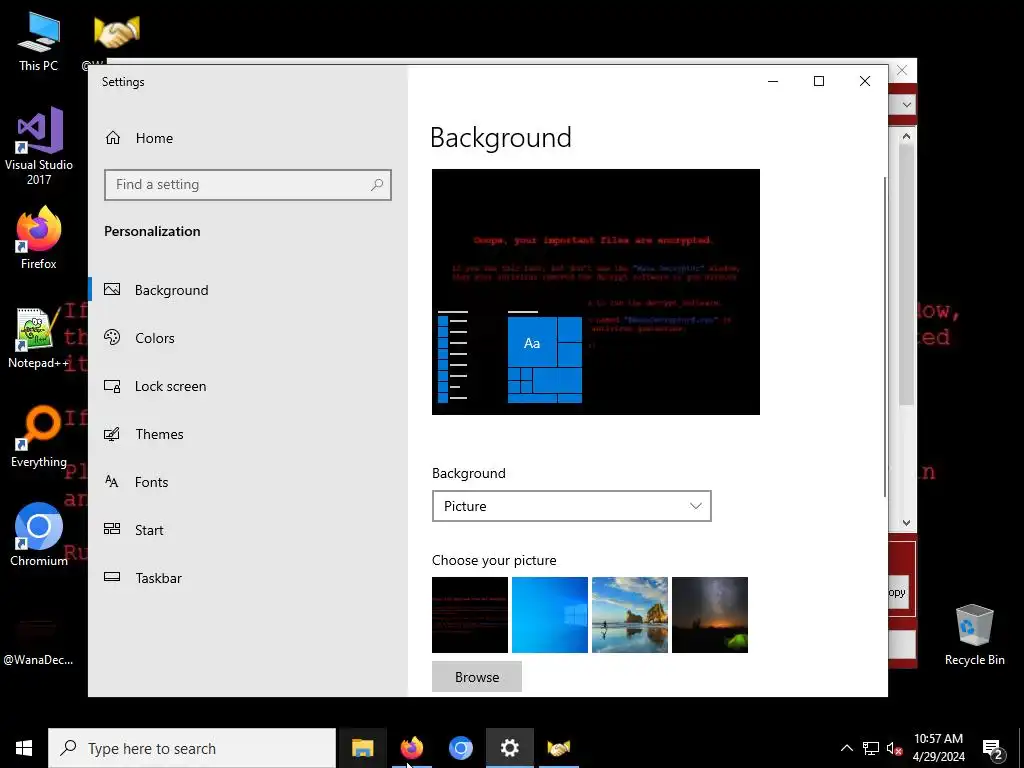Open the clock showing 10:57 AM
1024x768 pixels.
(x=938, y=748)
